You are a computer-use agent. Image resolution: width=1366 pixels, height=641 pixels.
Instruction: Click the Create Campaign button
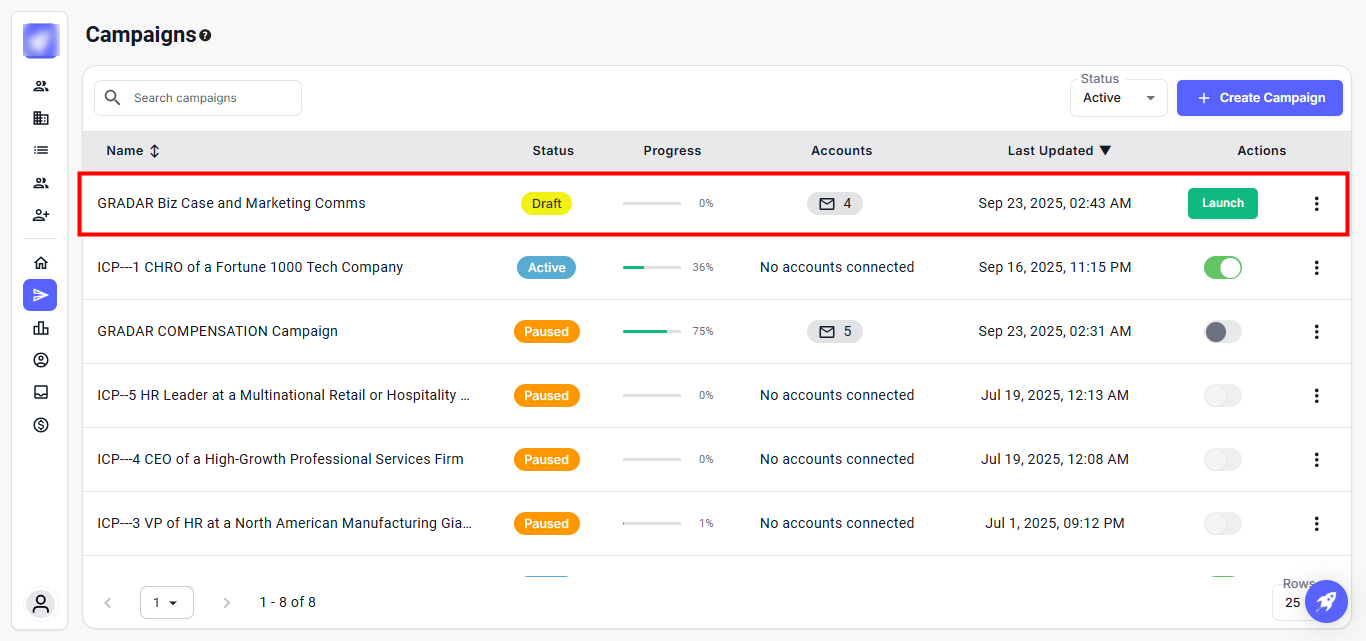pyautogui.click(x=1259, y=98)
